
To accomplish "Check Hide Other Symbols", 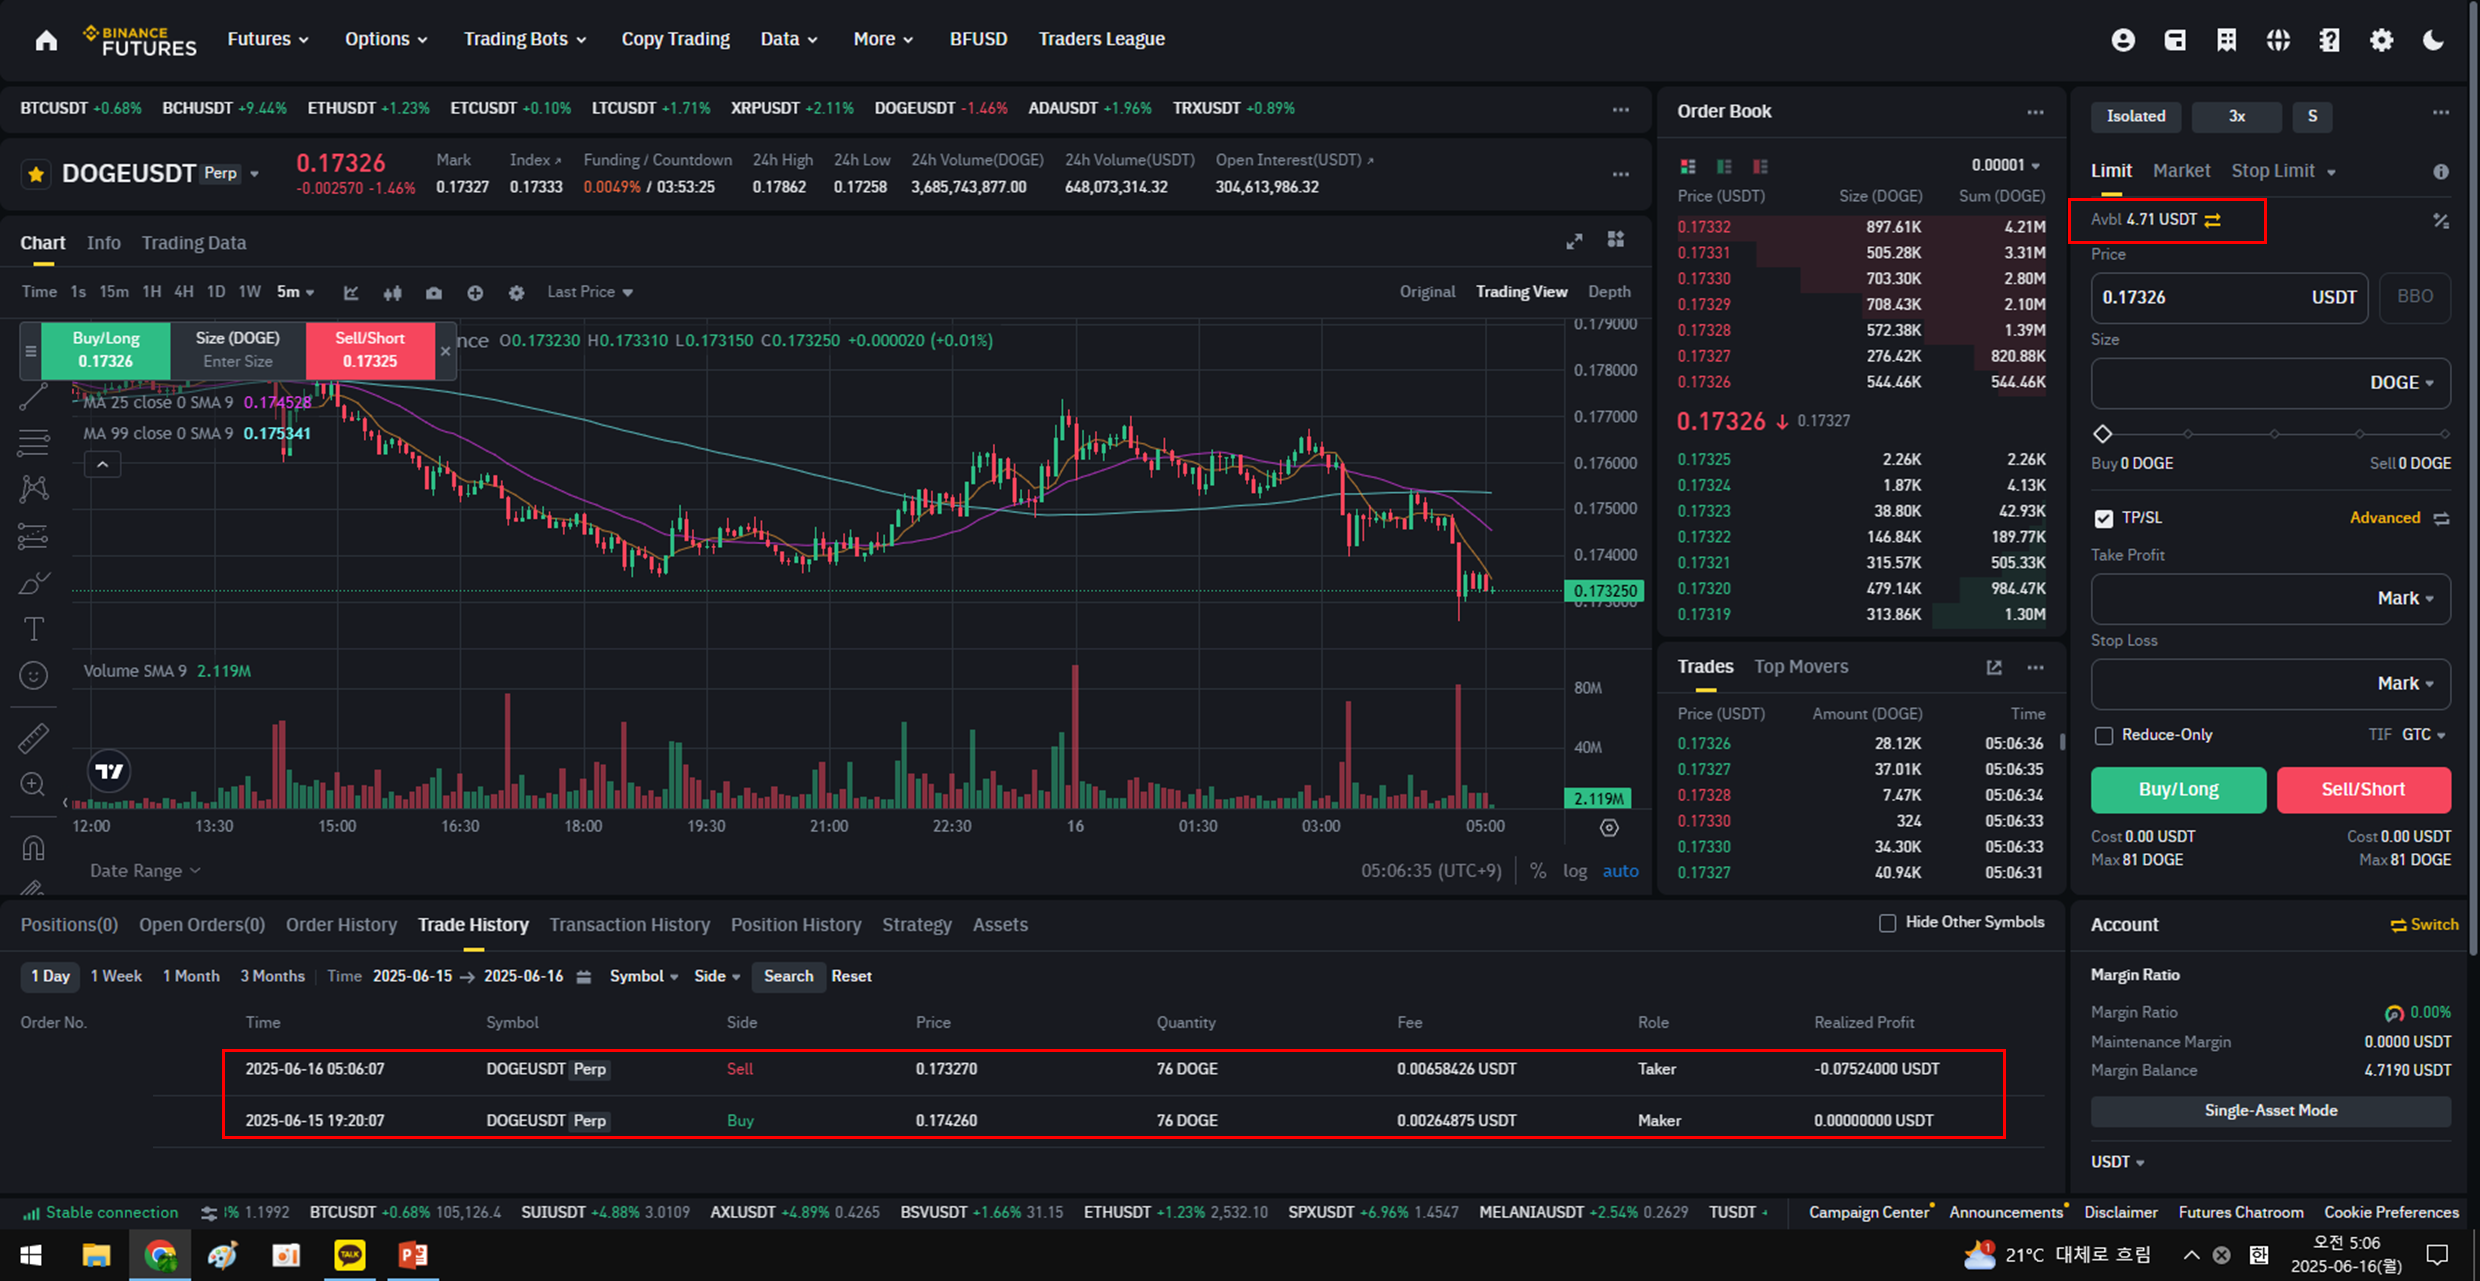I will click(x=1887, y=923).
